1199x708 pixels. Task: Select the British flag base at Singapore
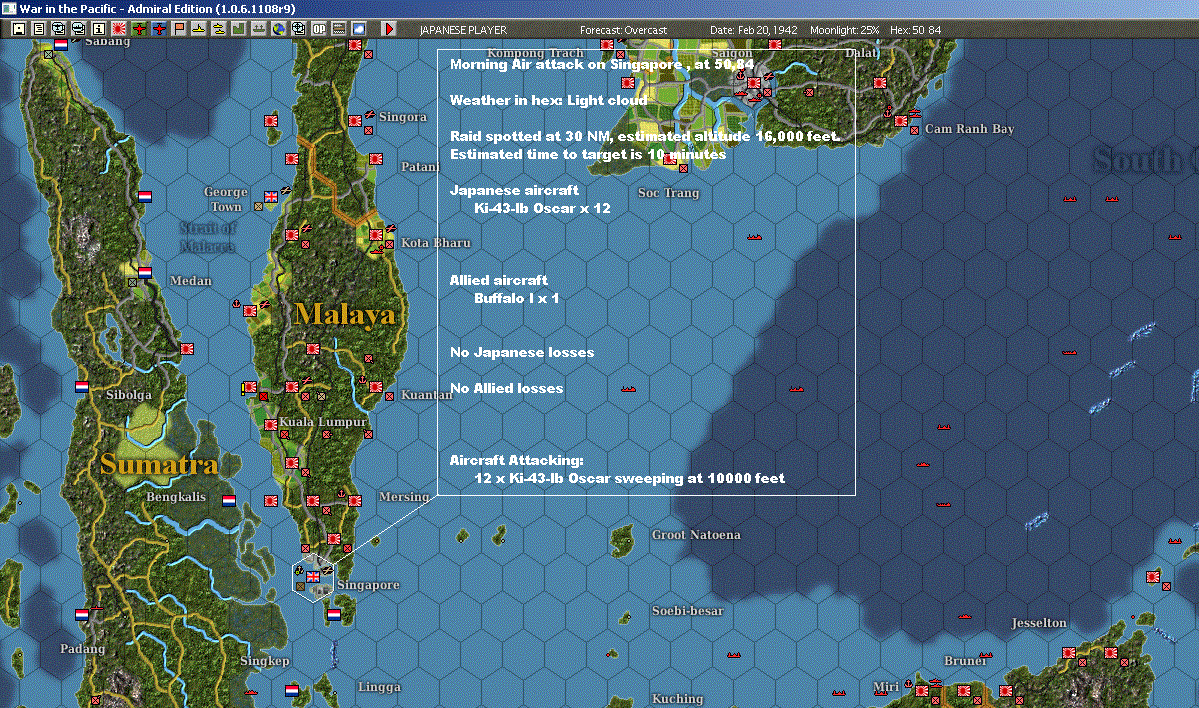click(x=314, y=577)
